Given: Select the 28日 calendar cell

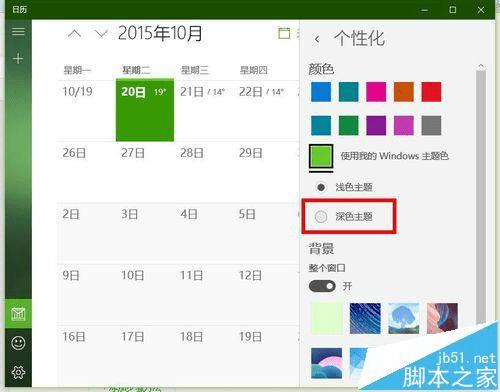Looking at the screenshot, I should 204,172.
